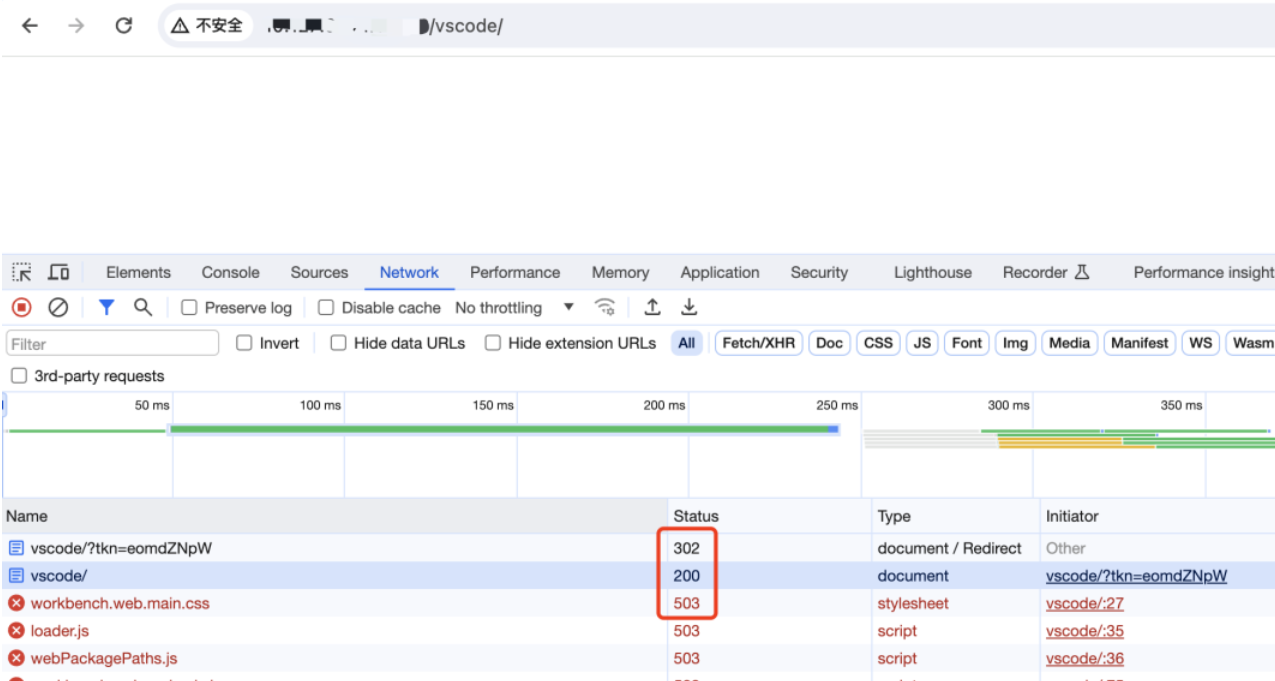The height and width of the screenshot is (681, 1275).
Task: Click the not-secure warning icon in address bar
Action: tap(180, 26)
